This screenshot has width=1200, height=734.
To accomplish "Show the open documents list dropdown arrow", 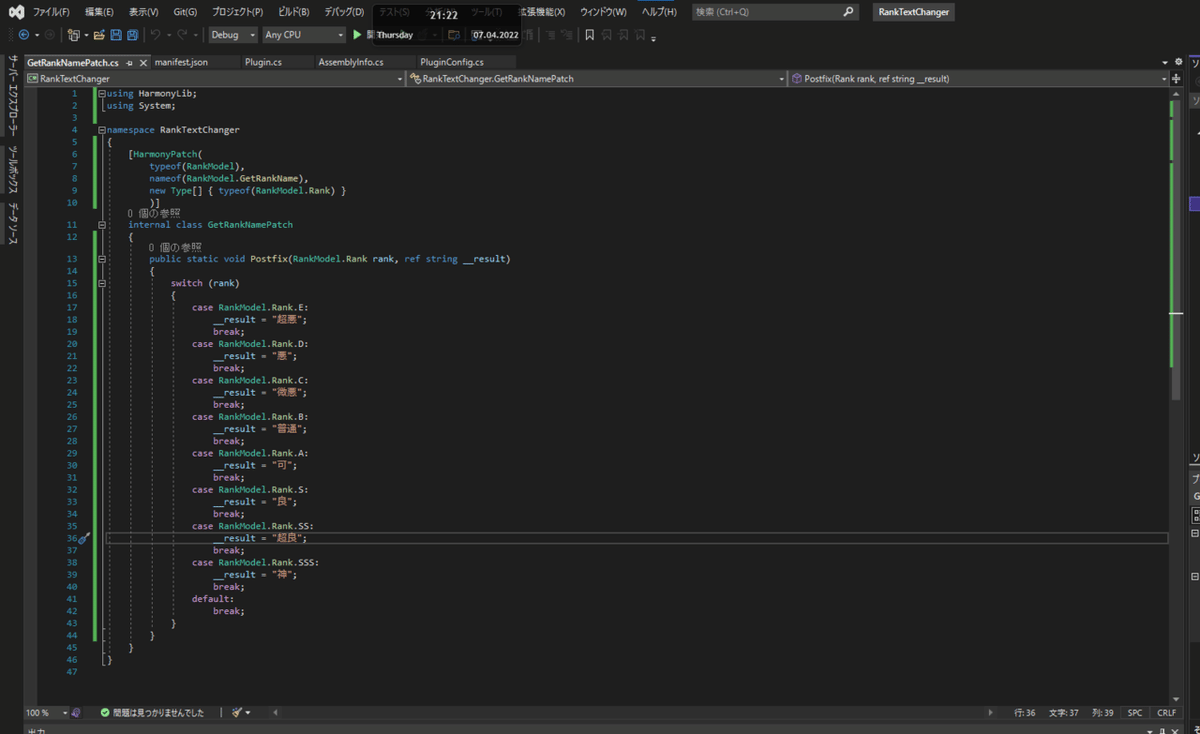I will coord(1165,62).
